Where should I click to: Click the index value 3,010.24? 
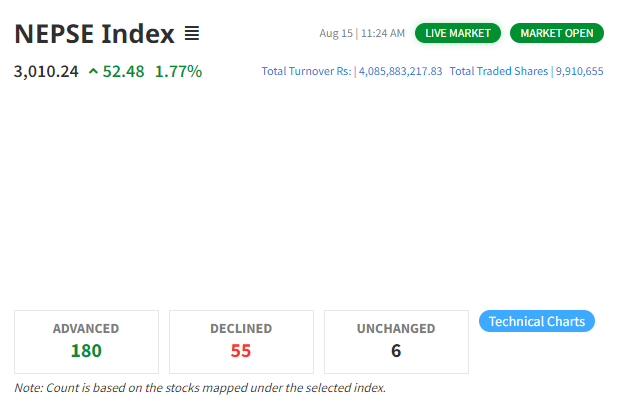(x=46, y=72)
